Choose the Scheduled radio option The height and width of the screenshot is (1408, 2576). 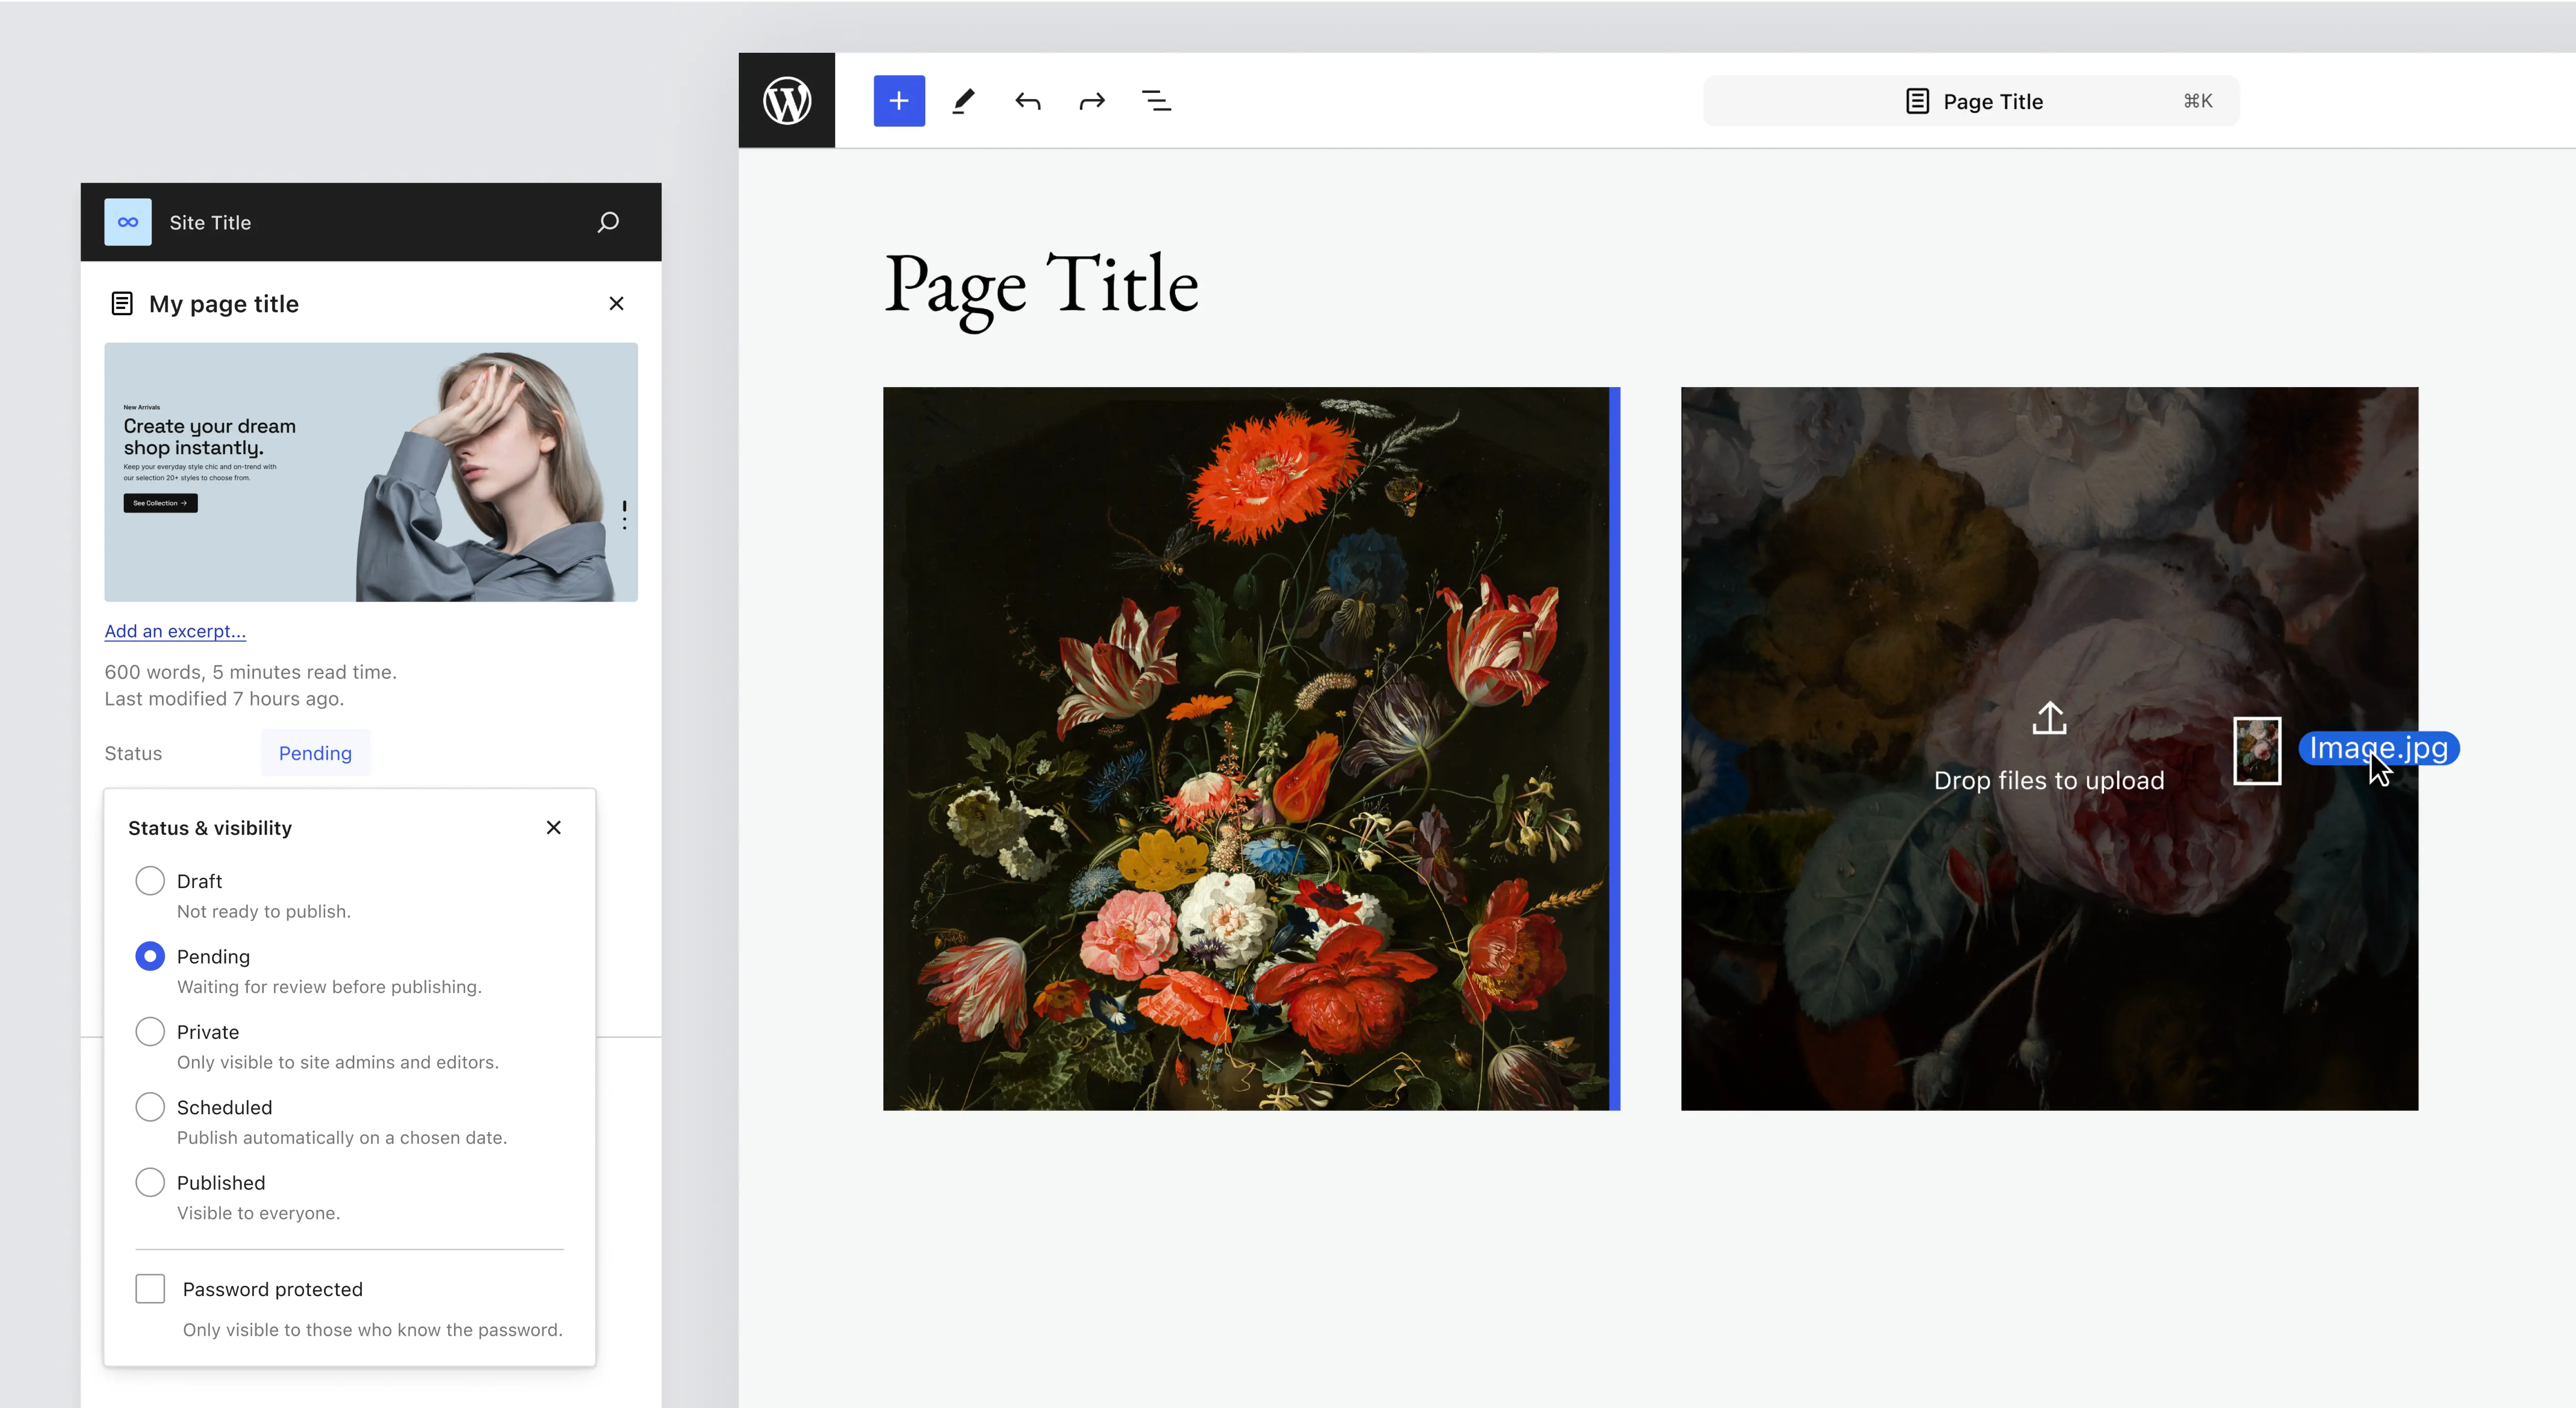[150, 1106]
